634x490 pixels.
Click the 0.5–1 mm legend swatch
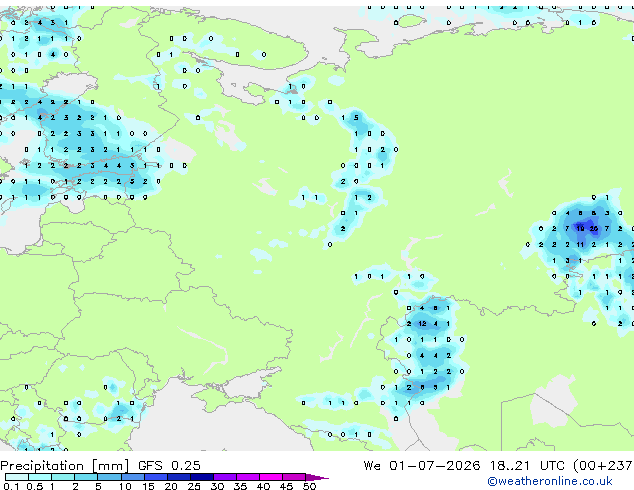point(40,477)
